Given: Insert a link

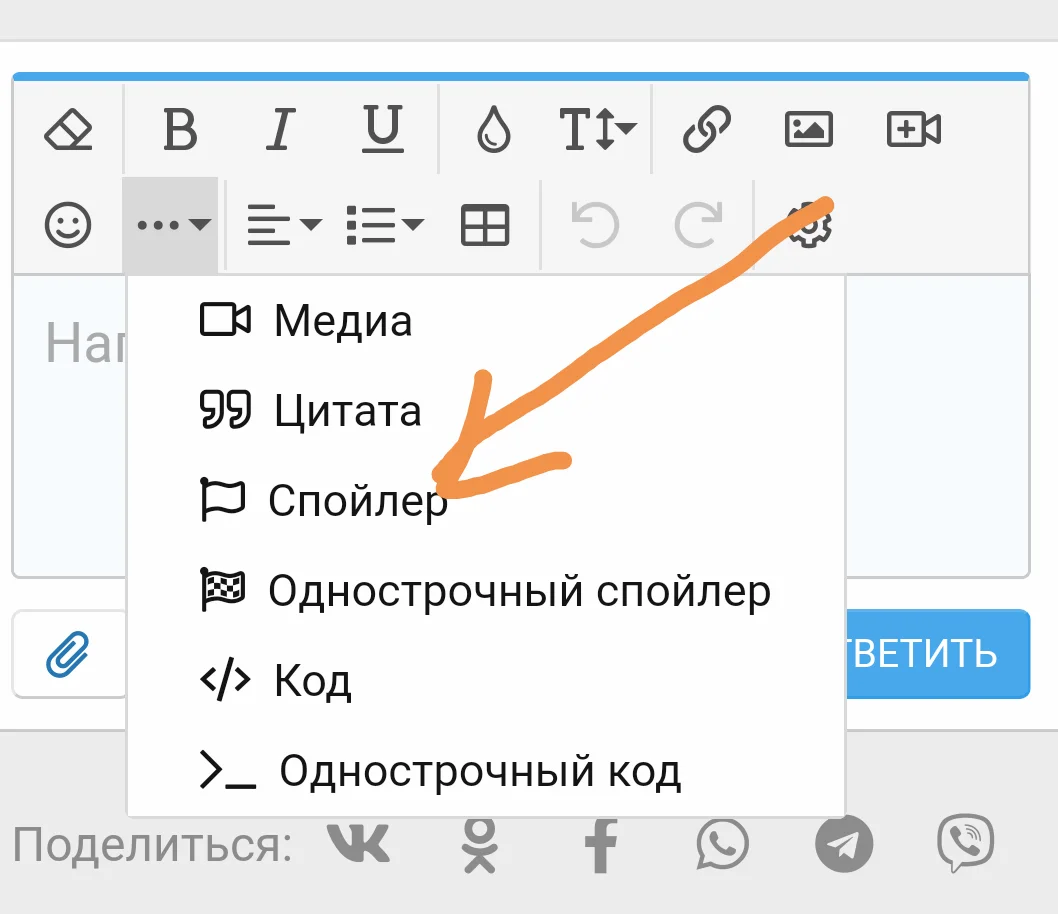Looking at the screenshot, I should (706, 128).
